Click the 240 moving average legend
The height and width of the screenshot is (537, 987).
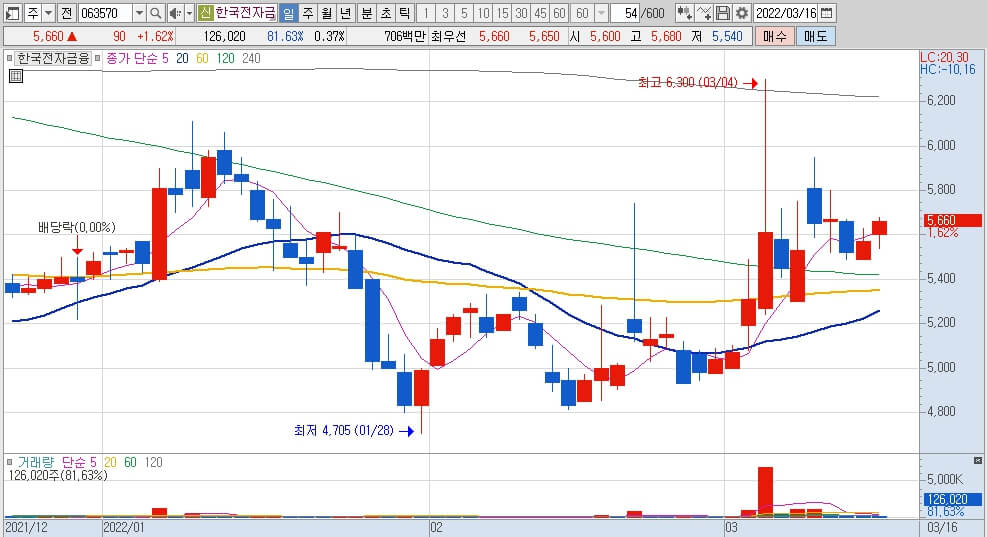251,59
